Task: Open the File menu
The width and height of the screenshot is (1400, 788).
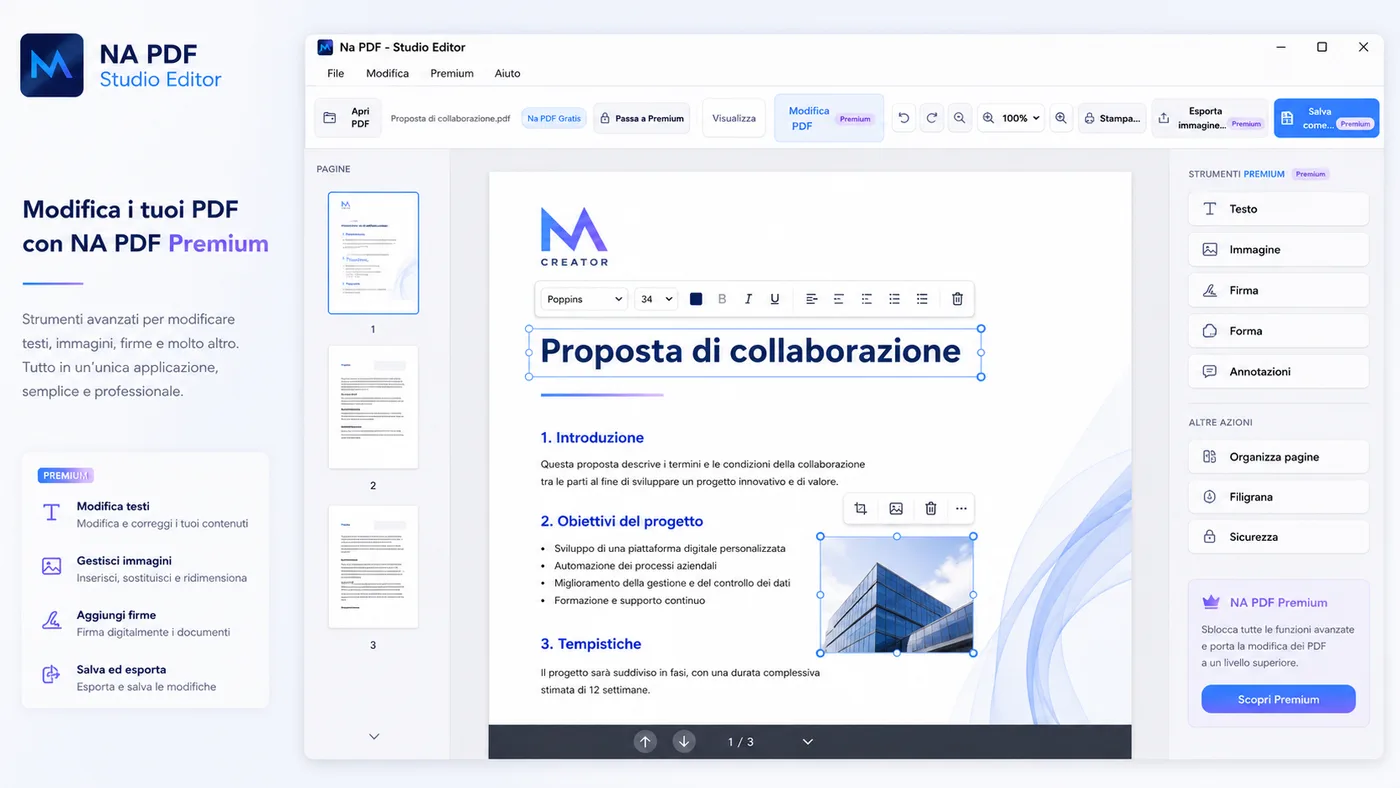Action: [336, 73]
